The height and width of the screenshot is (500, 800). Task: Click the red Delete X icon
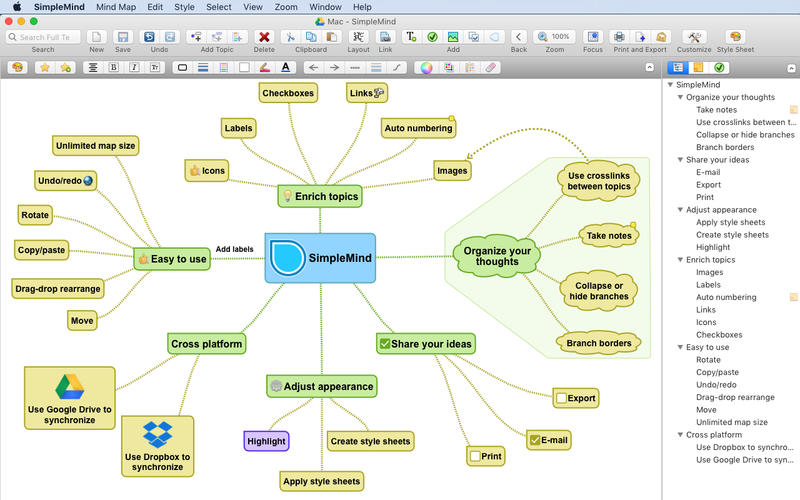264,37
